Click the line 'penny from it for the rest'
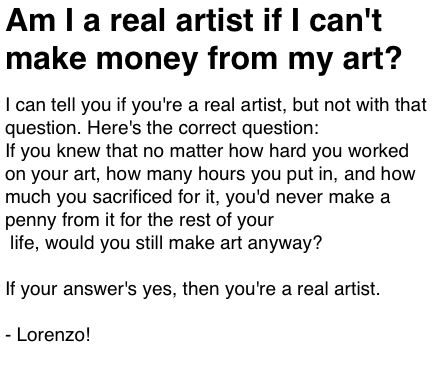The image size is (435, 380). coord(139,220)
